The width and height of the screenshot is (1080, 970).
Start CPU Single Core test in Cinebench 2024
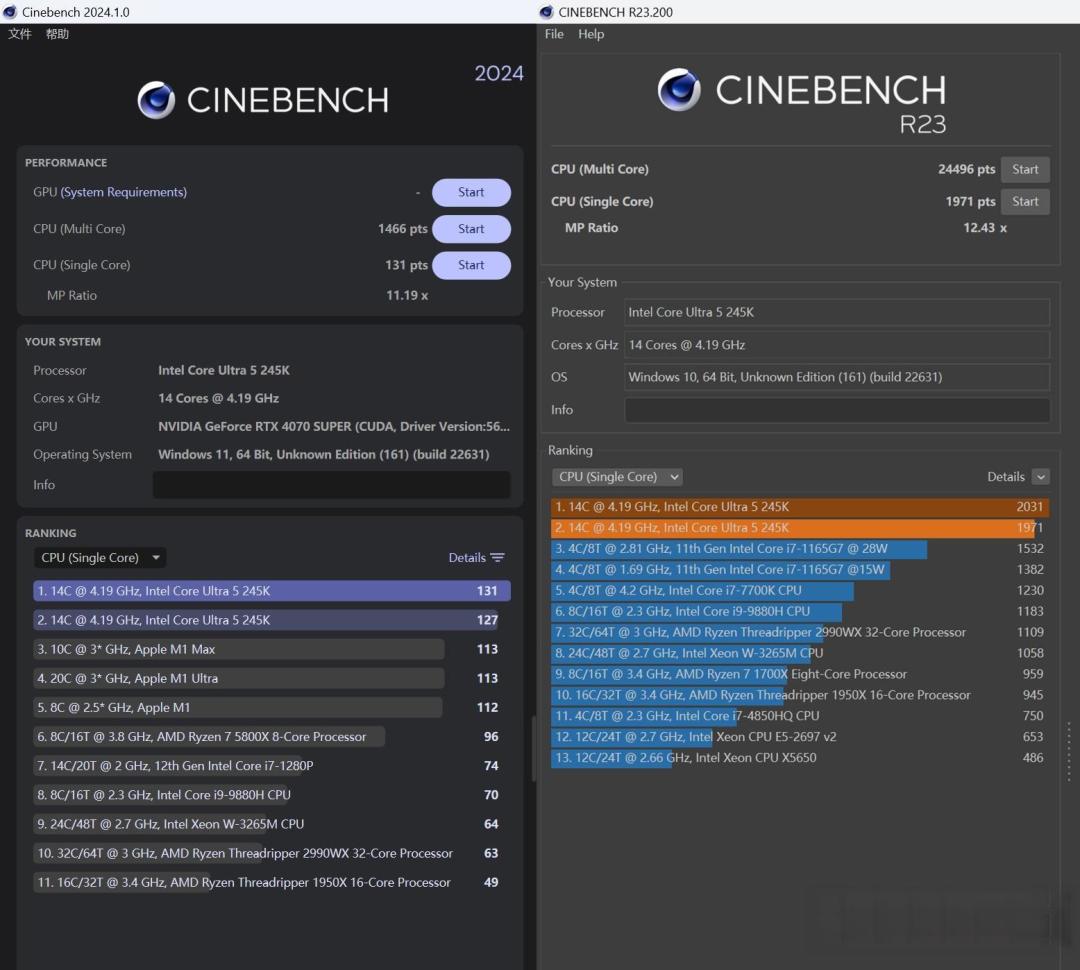point(471,265)
